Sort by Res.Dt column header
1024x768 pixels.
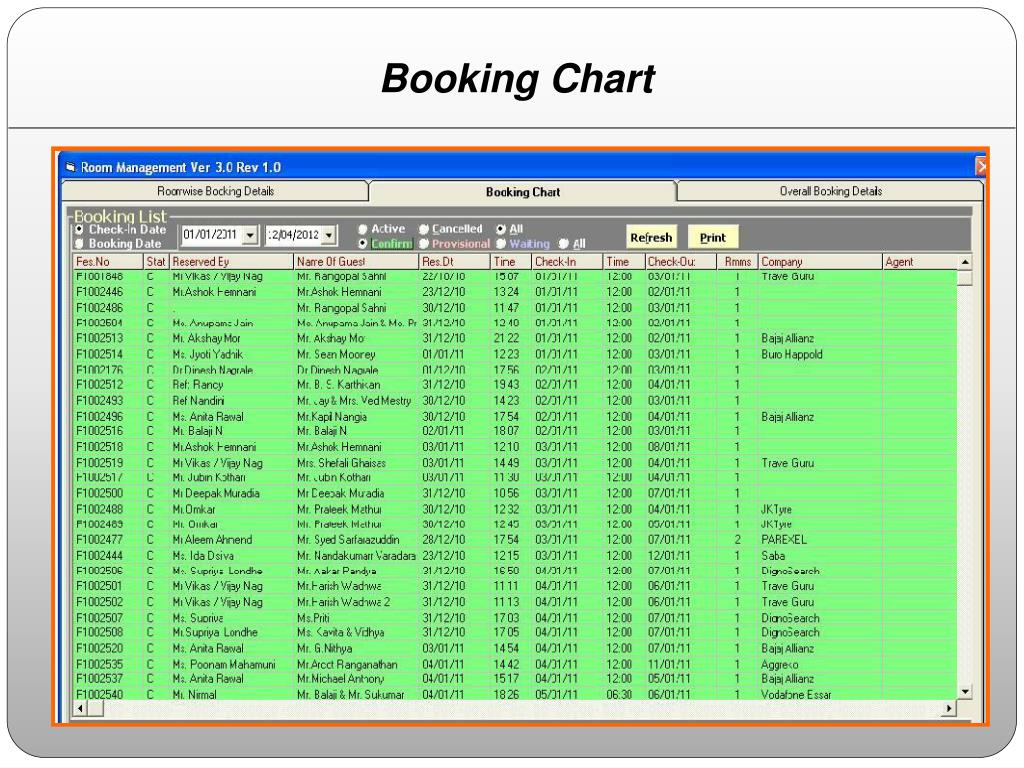point(455,262)
